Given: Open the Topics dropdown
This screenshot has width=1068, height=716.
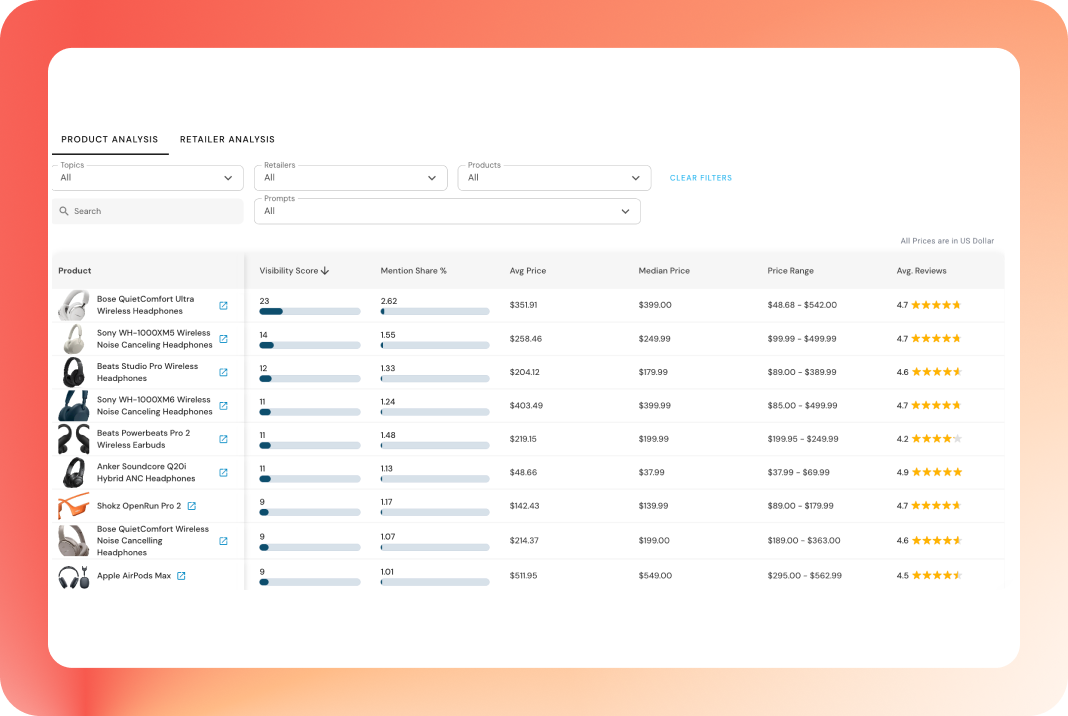Looking at the screenshot, I should [x=148, y=178].
